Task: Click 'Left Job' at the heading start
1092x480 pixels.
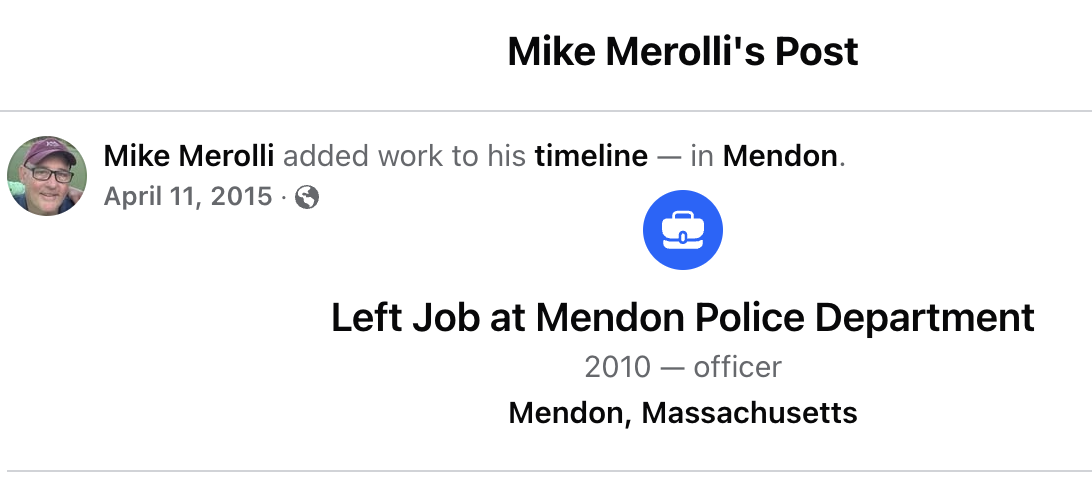Action: pos(405,318)
